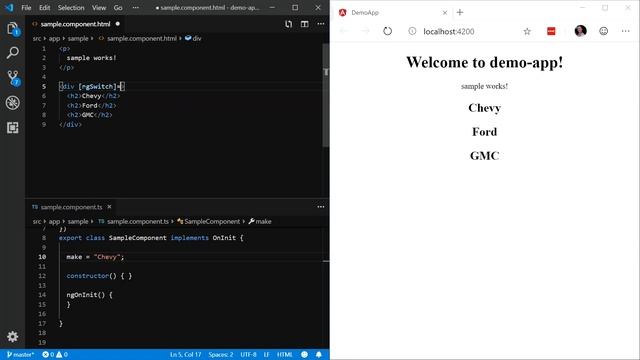Click src in the top breadcrumb

click(x=37, y=38)
